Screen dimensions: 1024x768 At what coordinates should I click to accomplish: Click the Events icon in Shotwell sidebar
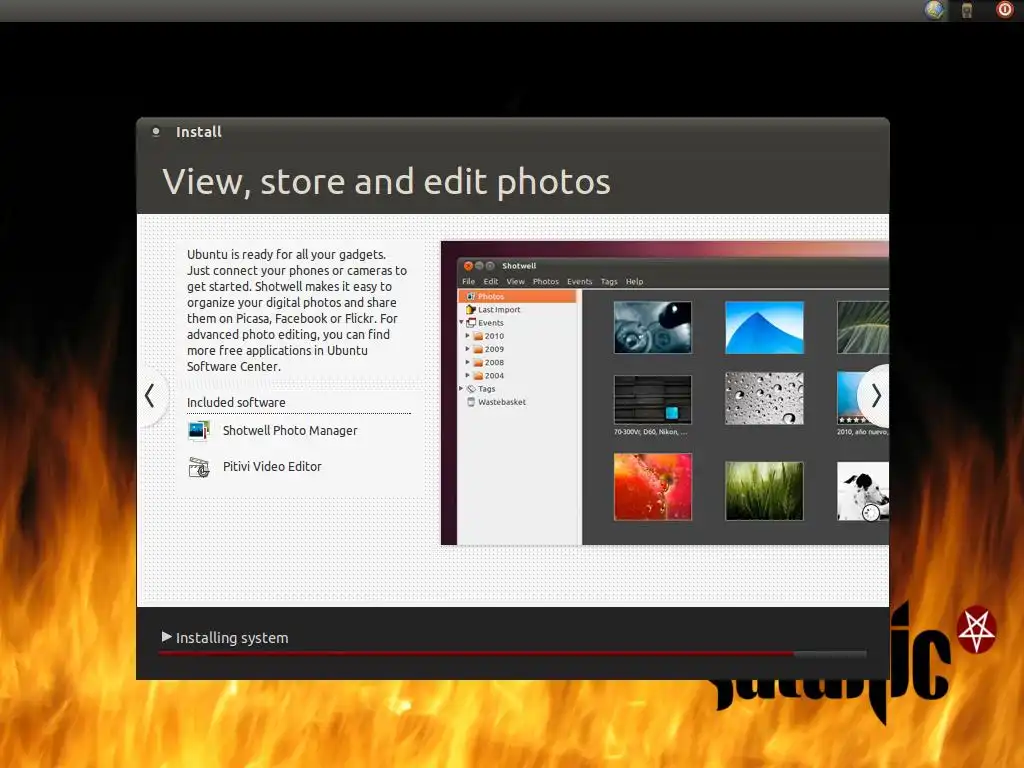(x=471, y=323)
